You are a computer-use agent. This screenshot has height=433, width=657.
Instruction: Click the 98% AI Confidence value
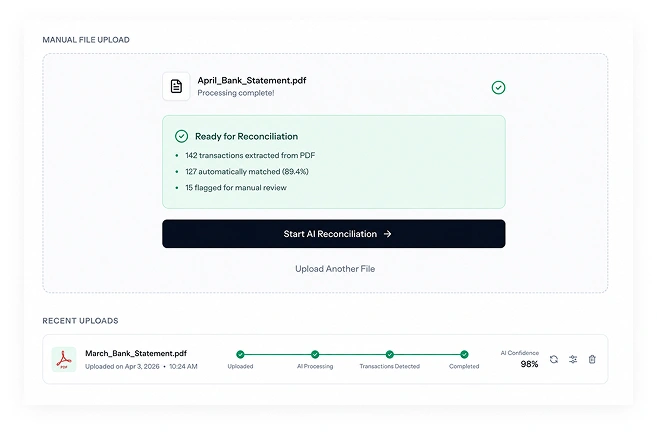[x=529, y=364]
